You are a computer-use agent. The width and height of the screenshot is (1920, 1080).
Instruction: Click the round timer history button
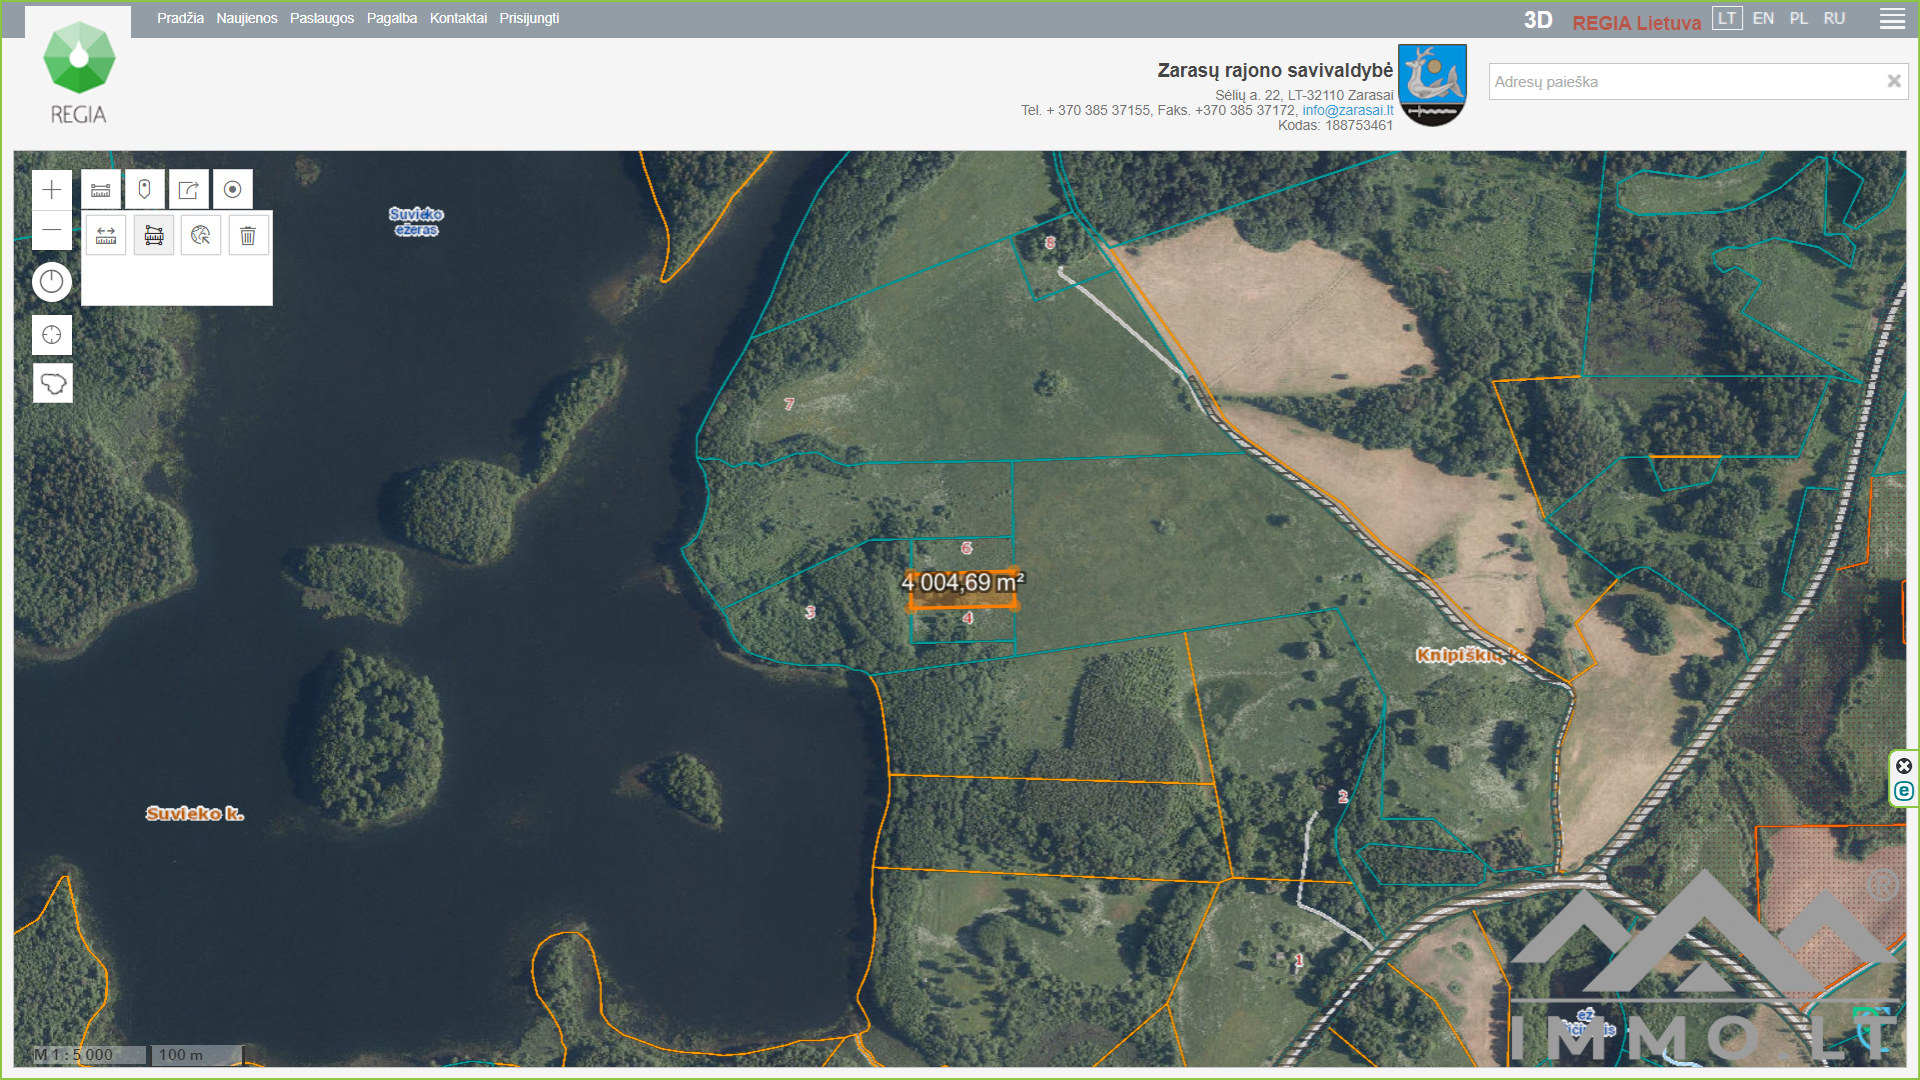click(x=52, y=282)
